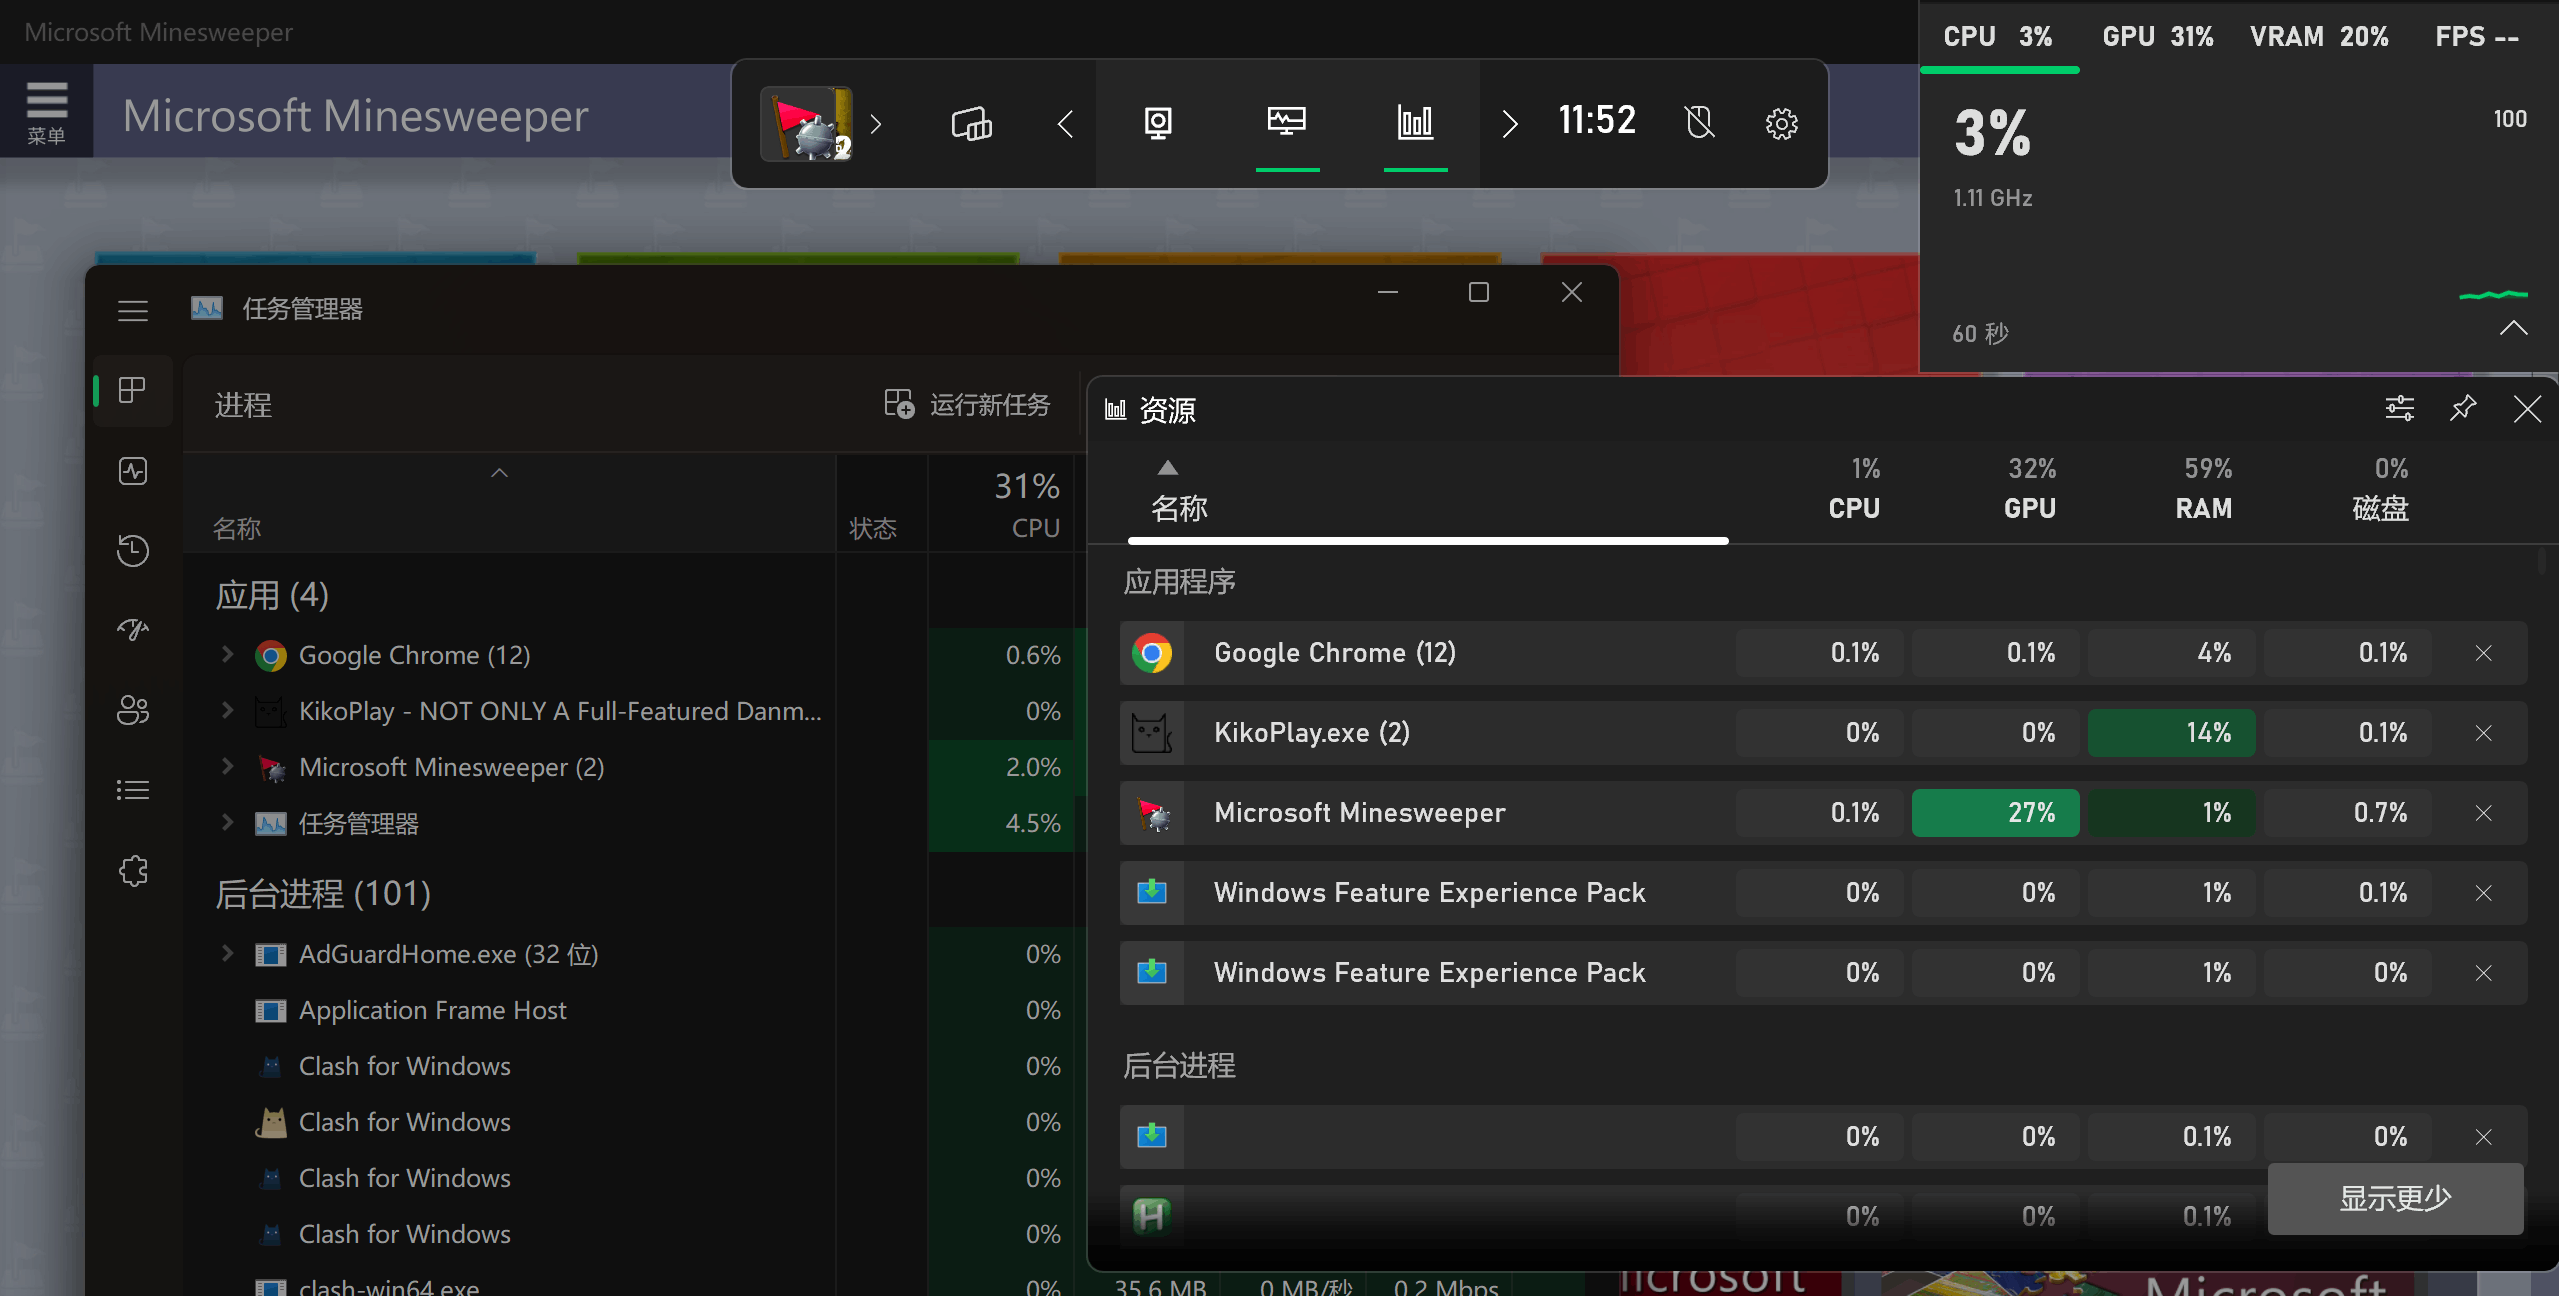Screen dimensions: 2559x1296
Task: Sort Resources by 磁盘 column
Action: pos(2381,489)
